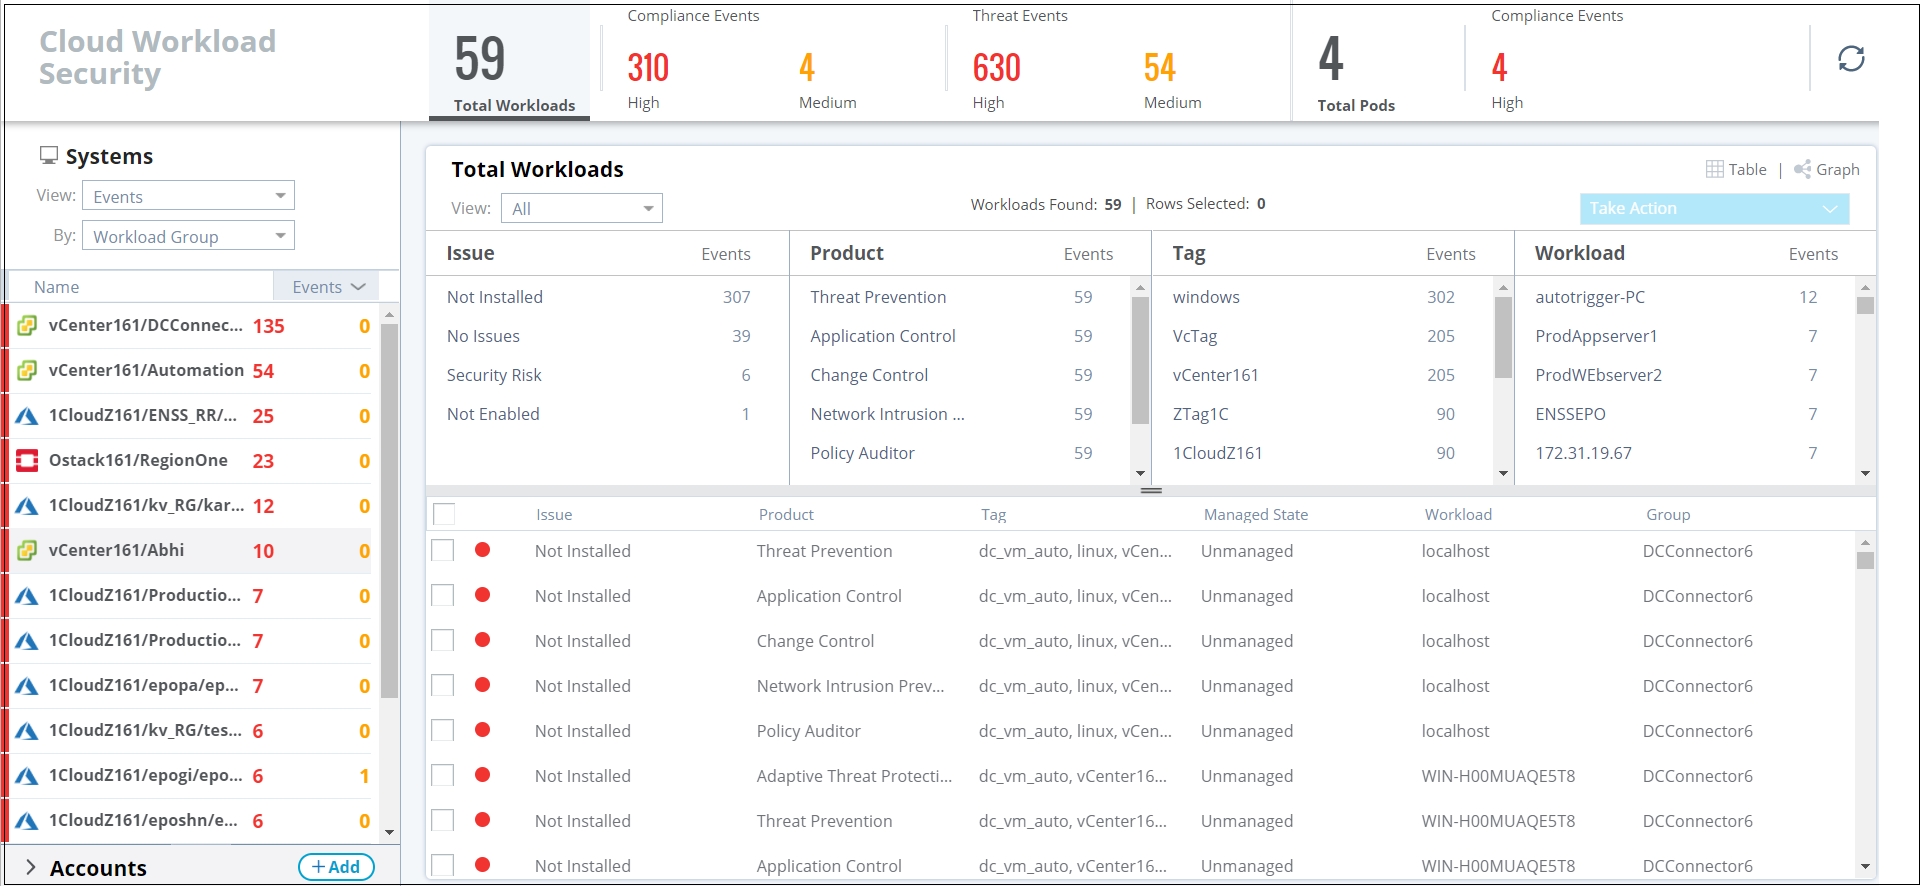This screenshot has width=1921, height=886.
Task: Click the Add account button
Action: click(x=336, y=867)
